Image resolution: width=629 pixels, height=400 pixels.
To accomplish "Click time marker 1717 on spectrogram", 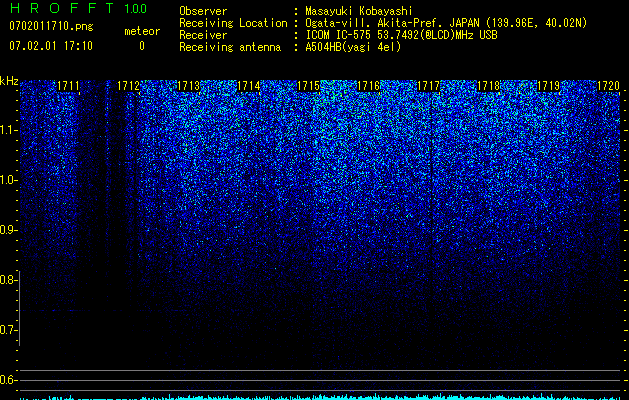I will [429, 86].
